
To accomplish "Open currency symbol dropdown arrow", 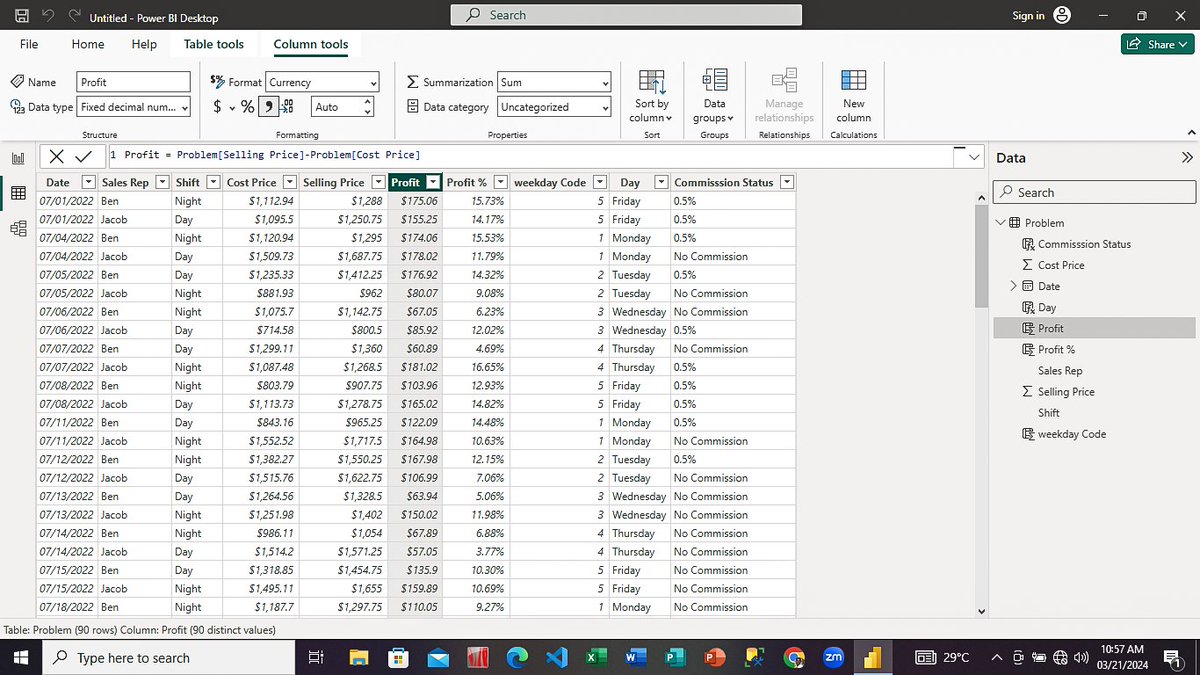I will click(x=232, y=108).
